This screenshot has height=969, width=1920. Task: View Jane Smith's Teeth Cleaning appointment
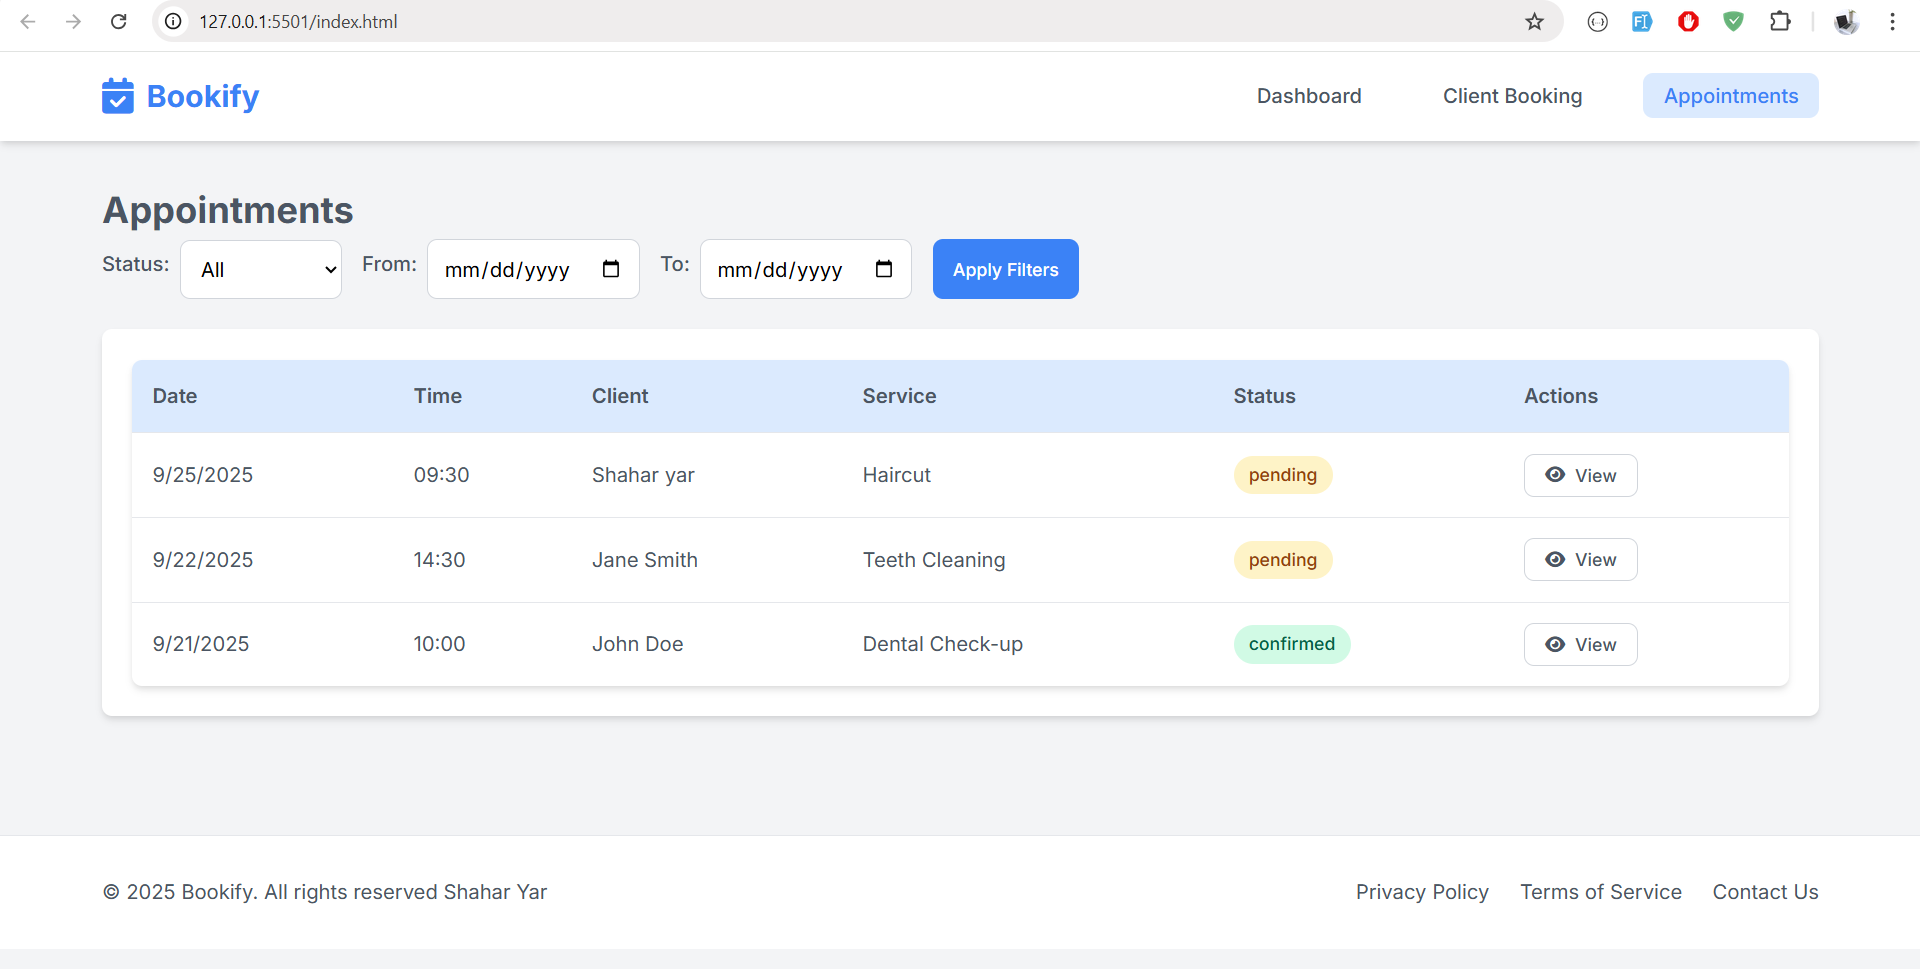coord(1580,560)
